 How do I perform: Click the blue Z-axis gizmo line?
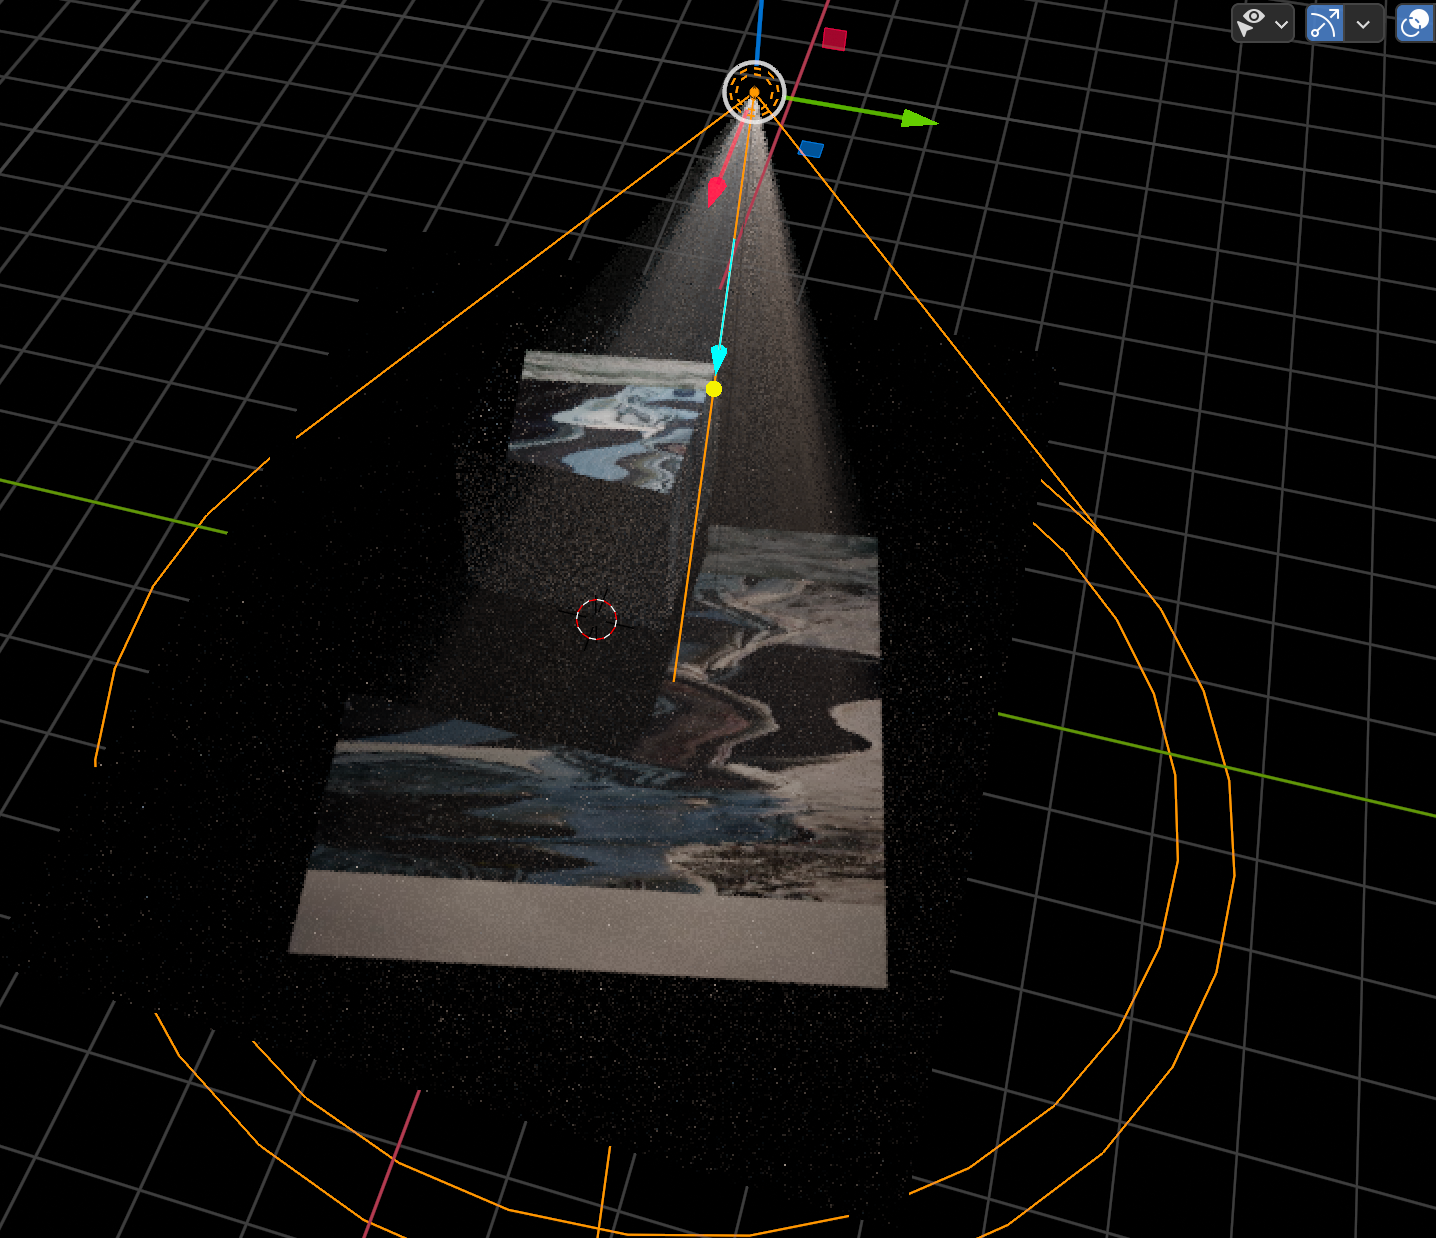759,30
